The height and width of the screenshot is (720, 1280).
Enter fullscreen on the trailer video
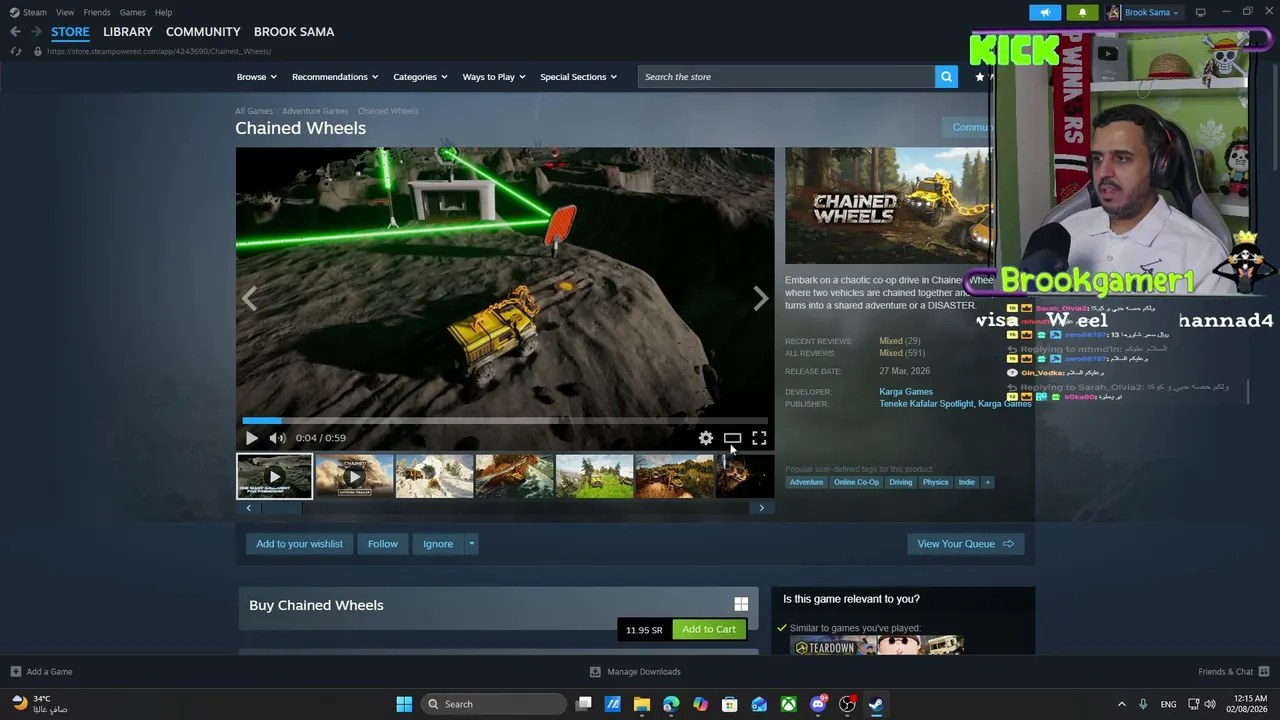pyautogui.click(x=759, y=438)
